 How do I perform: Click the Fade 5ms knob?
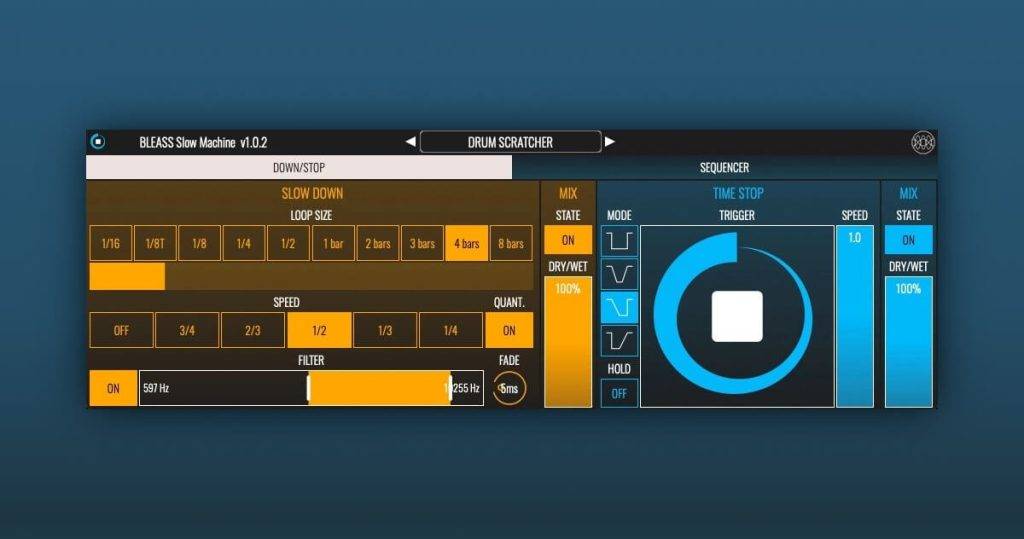click(x=509, y=388)
